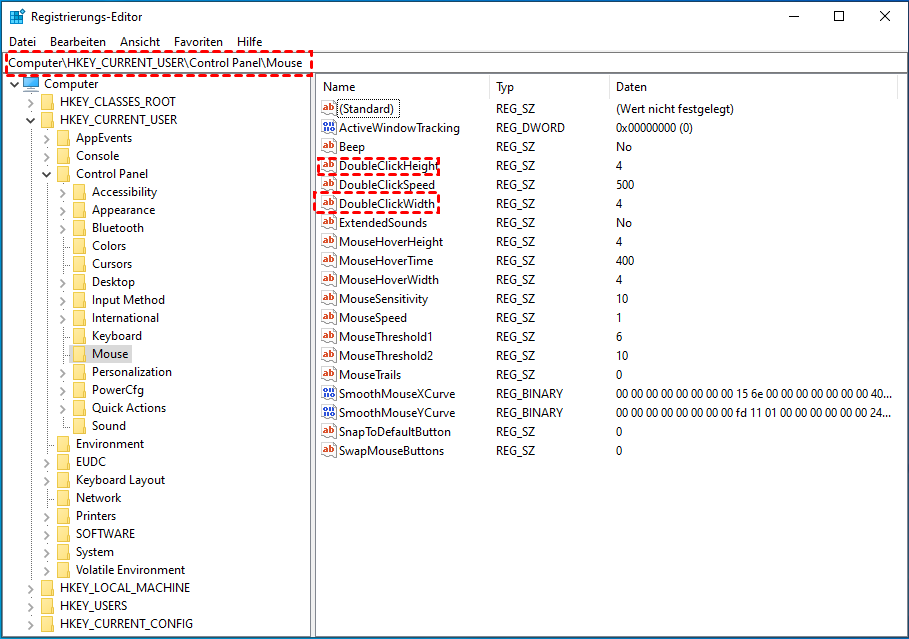
Task: Select the Keyboard key in tree
Action: 117,336
